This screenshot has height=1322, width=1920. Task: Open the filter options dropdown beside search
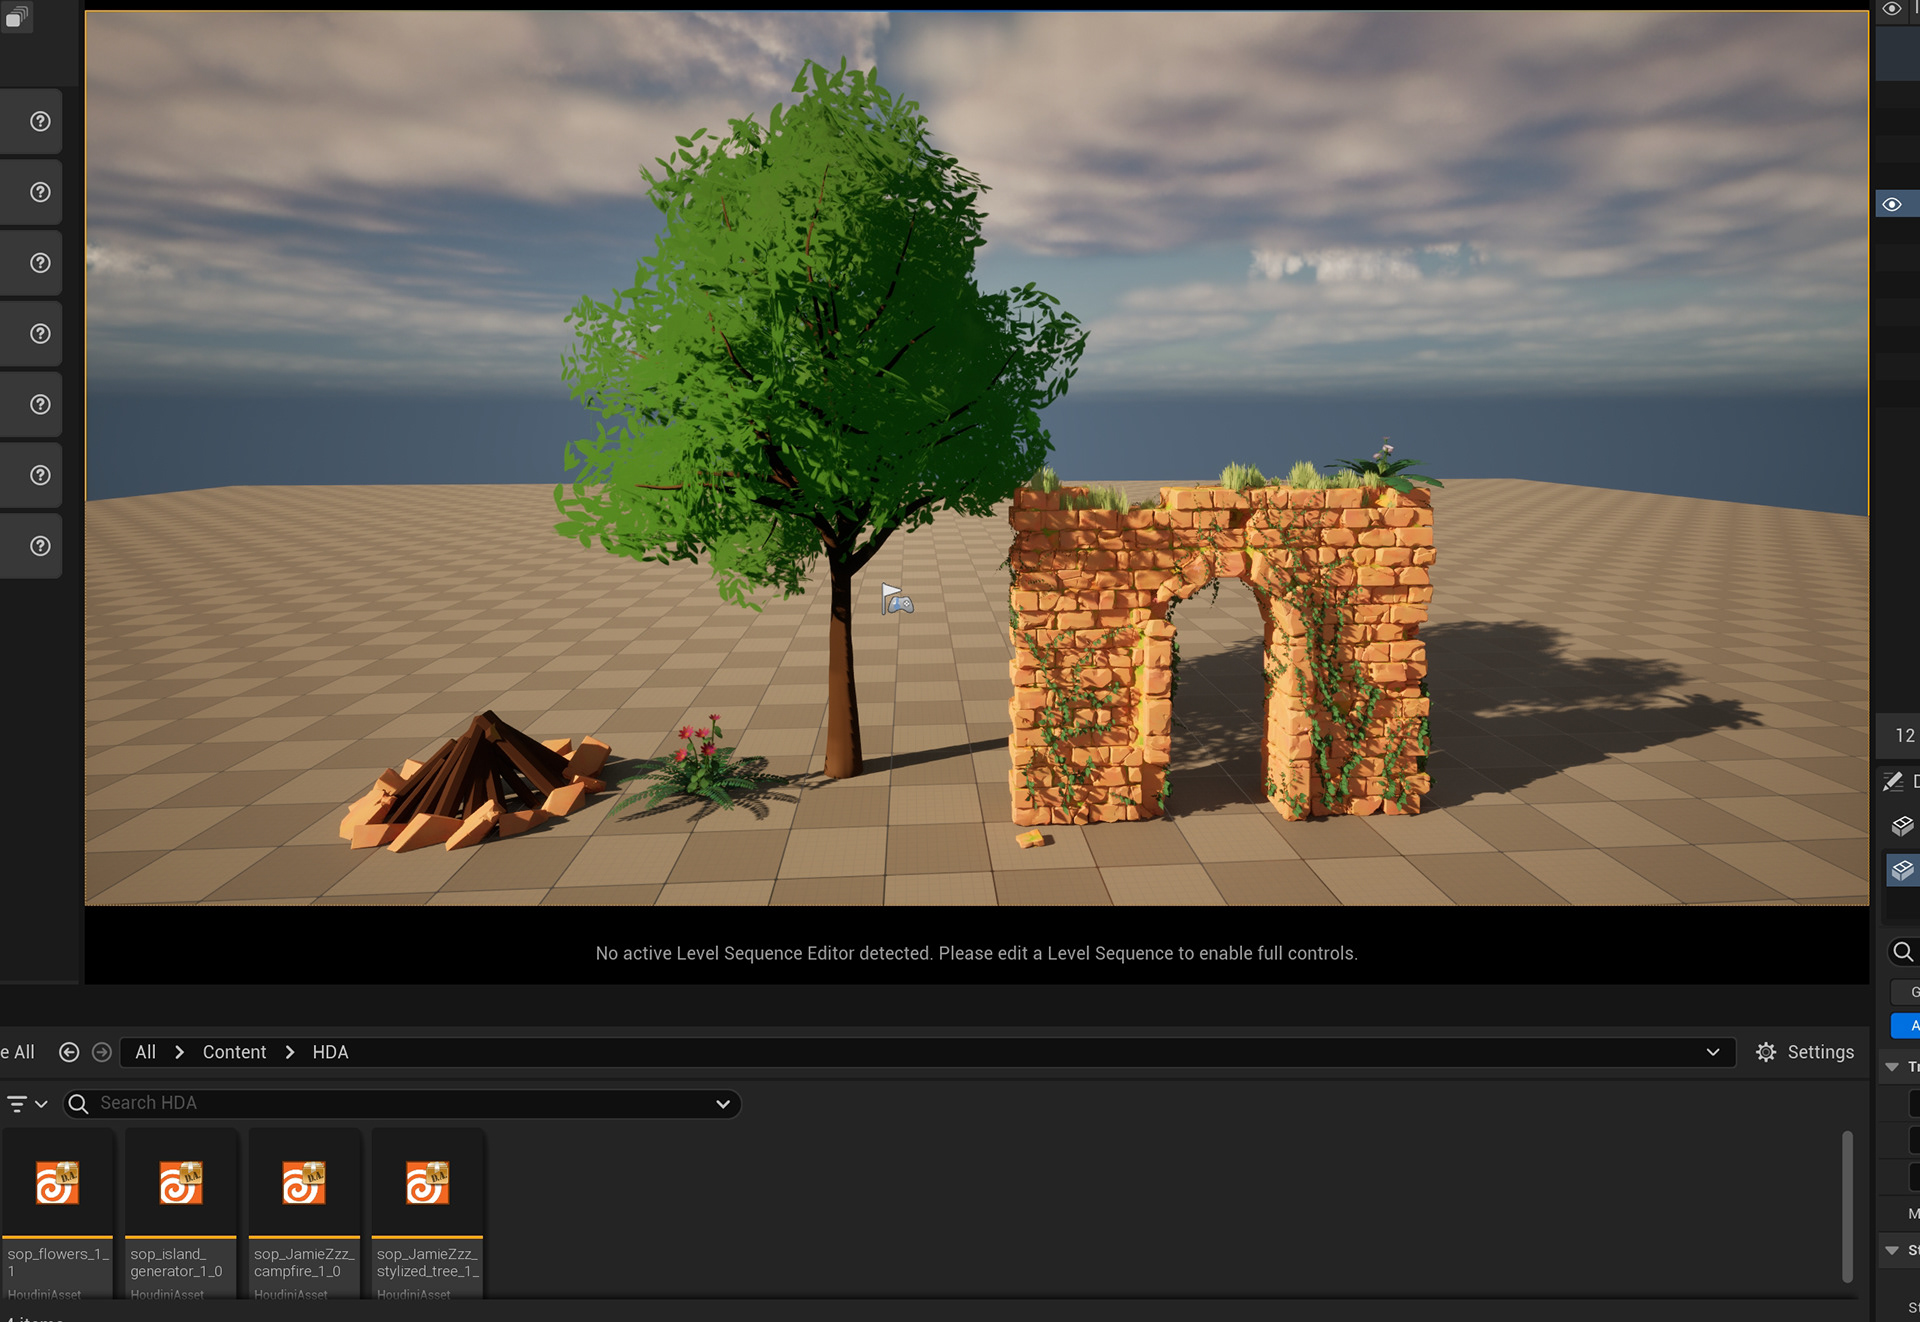(27, 1104)
